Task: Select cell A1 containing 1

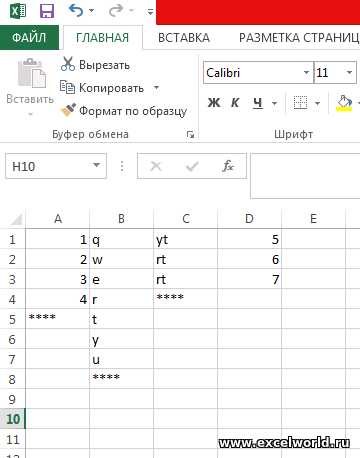Action: tap(58, 239)
